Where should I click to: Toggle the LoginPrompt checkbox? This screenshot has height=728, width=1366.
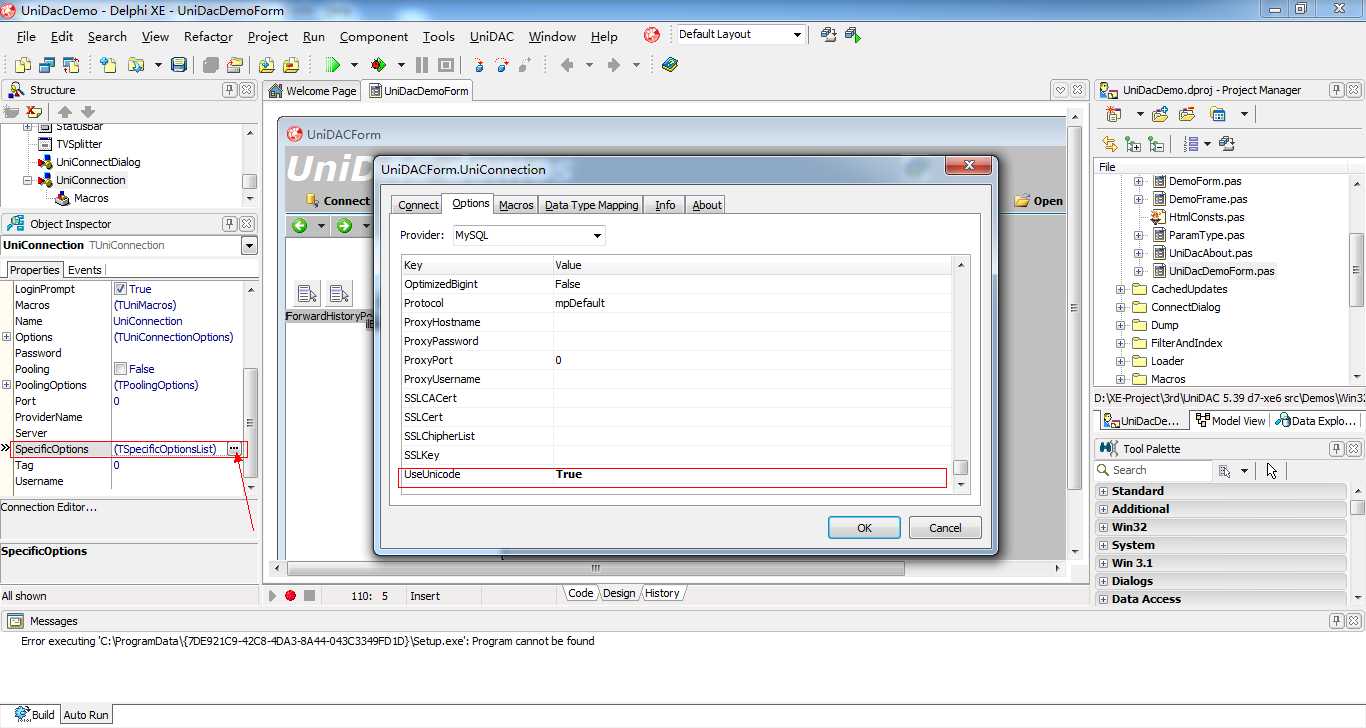(120, 289)
